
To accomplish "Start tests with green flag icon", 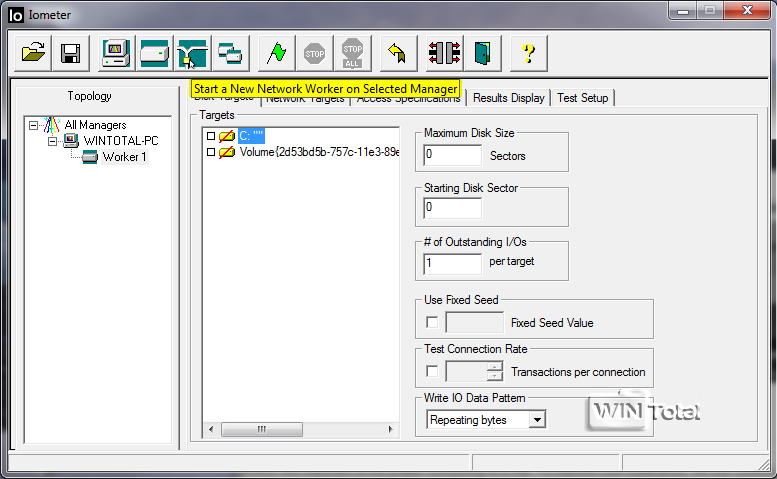I will [x=277, y=53].
